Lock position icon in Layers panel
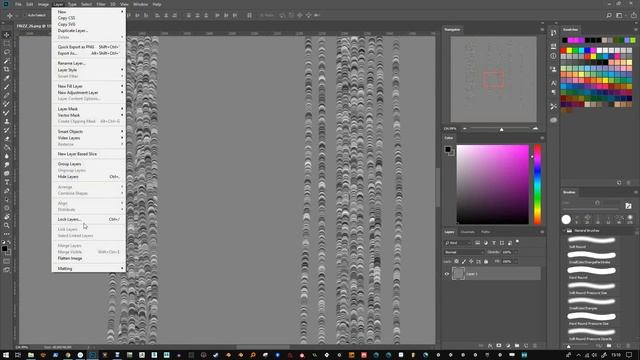 (471, 261)
